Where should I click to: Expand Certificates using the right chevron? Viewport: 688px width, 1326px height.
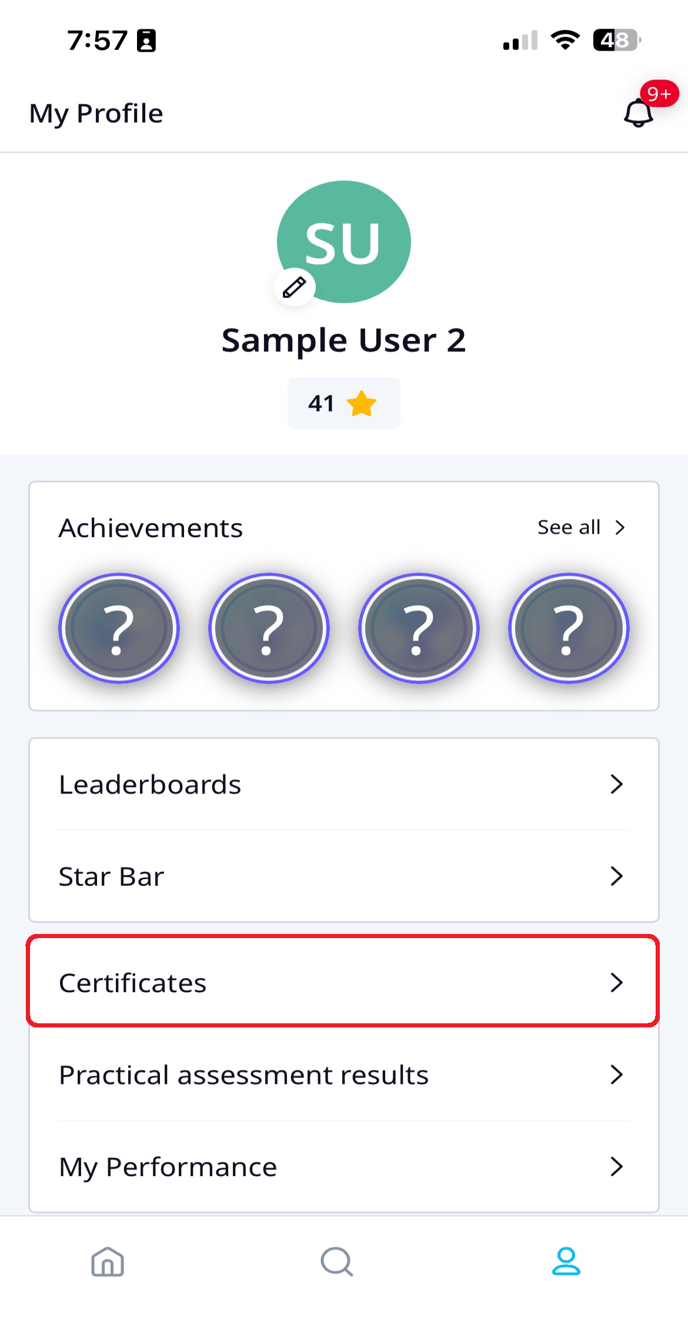(x=617, y=983)
